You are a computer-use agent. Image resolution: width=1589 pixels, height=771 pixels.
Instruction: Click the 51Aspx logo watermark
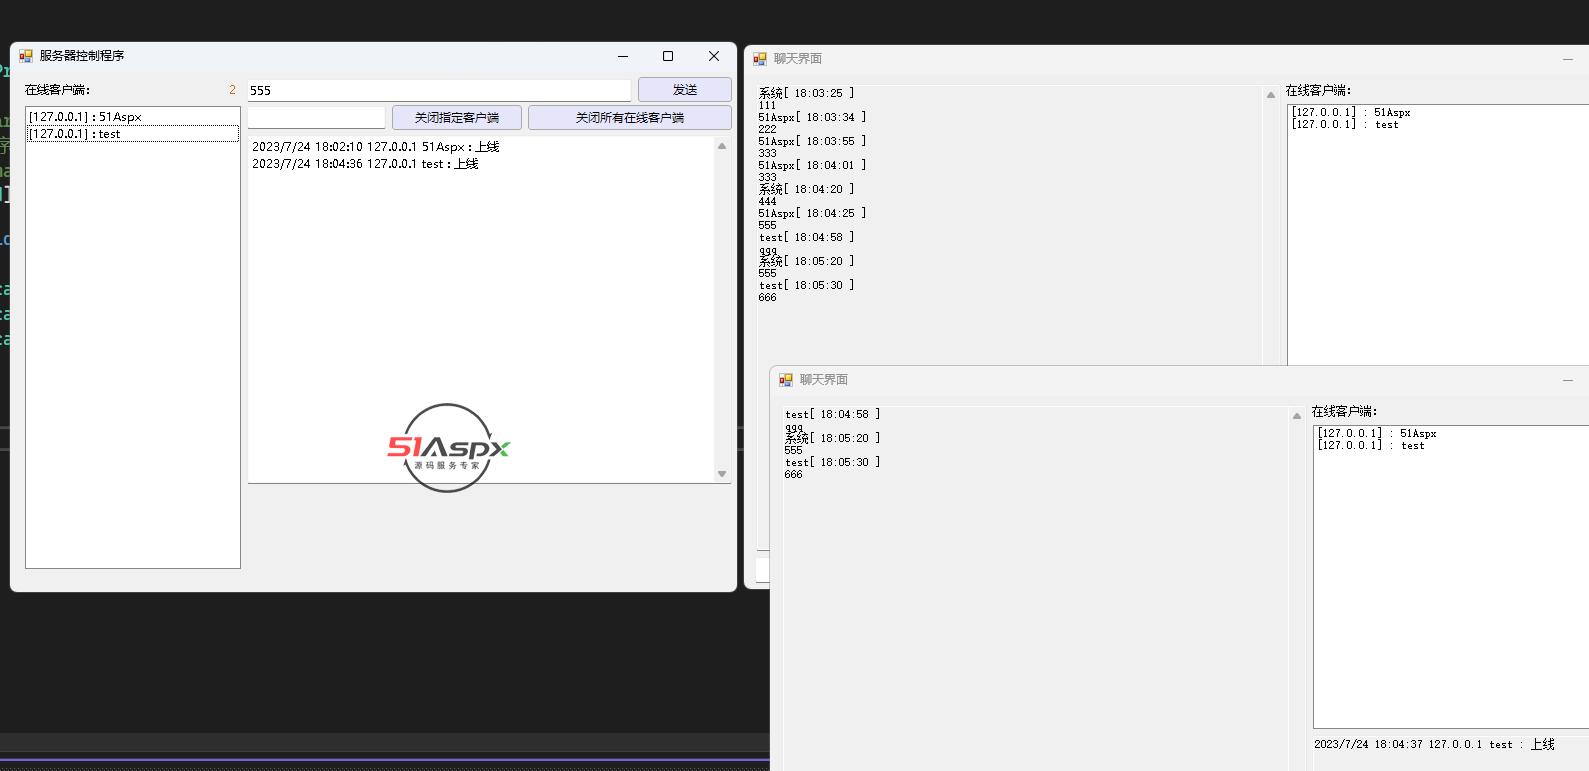(448, 448)
